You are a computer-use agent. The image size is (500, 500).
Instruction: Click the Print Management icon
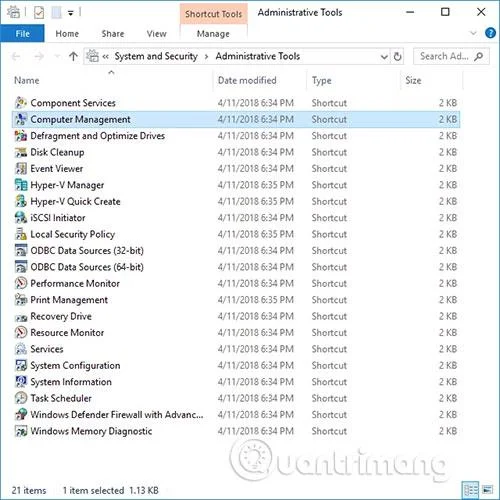click(21, 299)
